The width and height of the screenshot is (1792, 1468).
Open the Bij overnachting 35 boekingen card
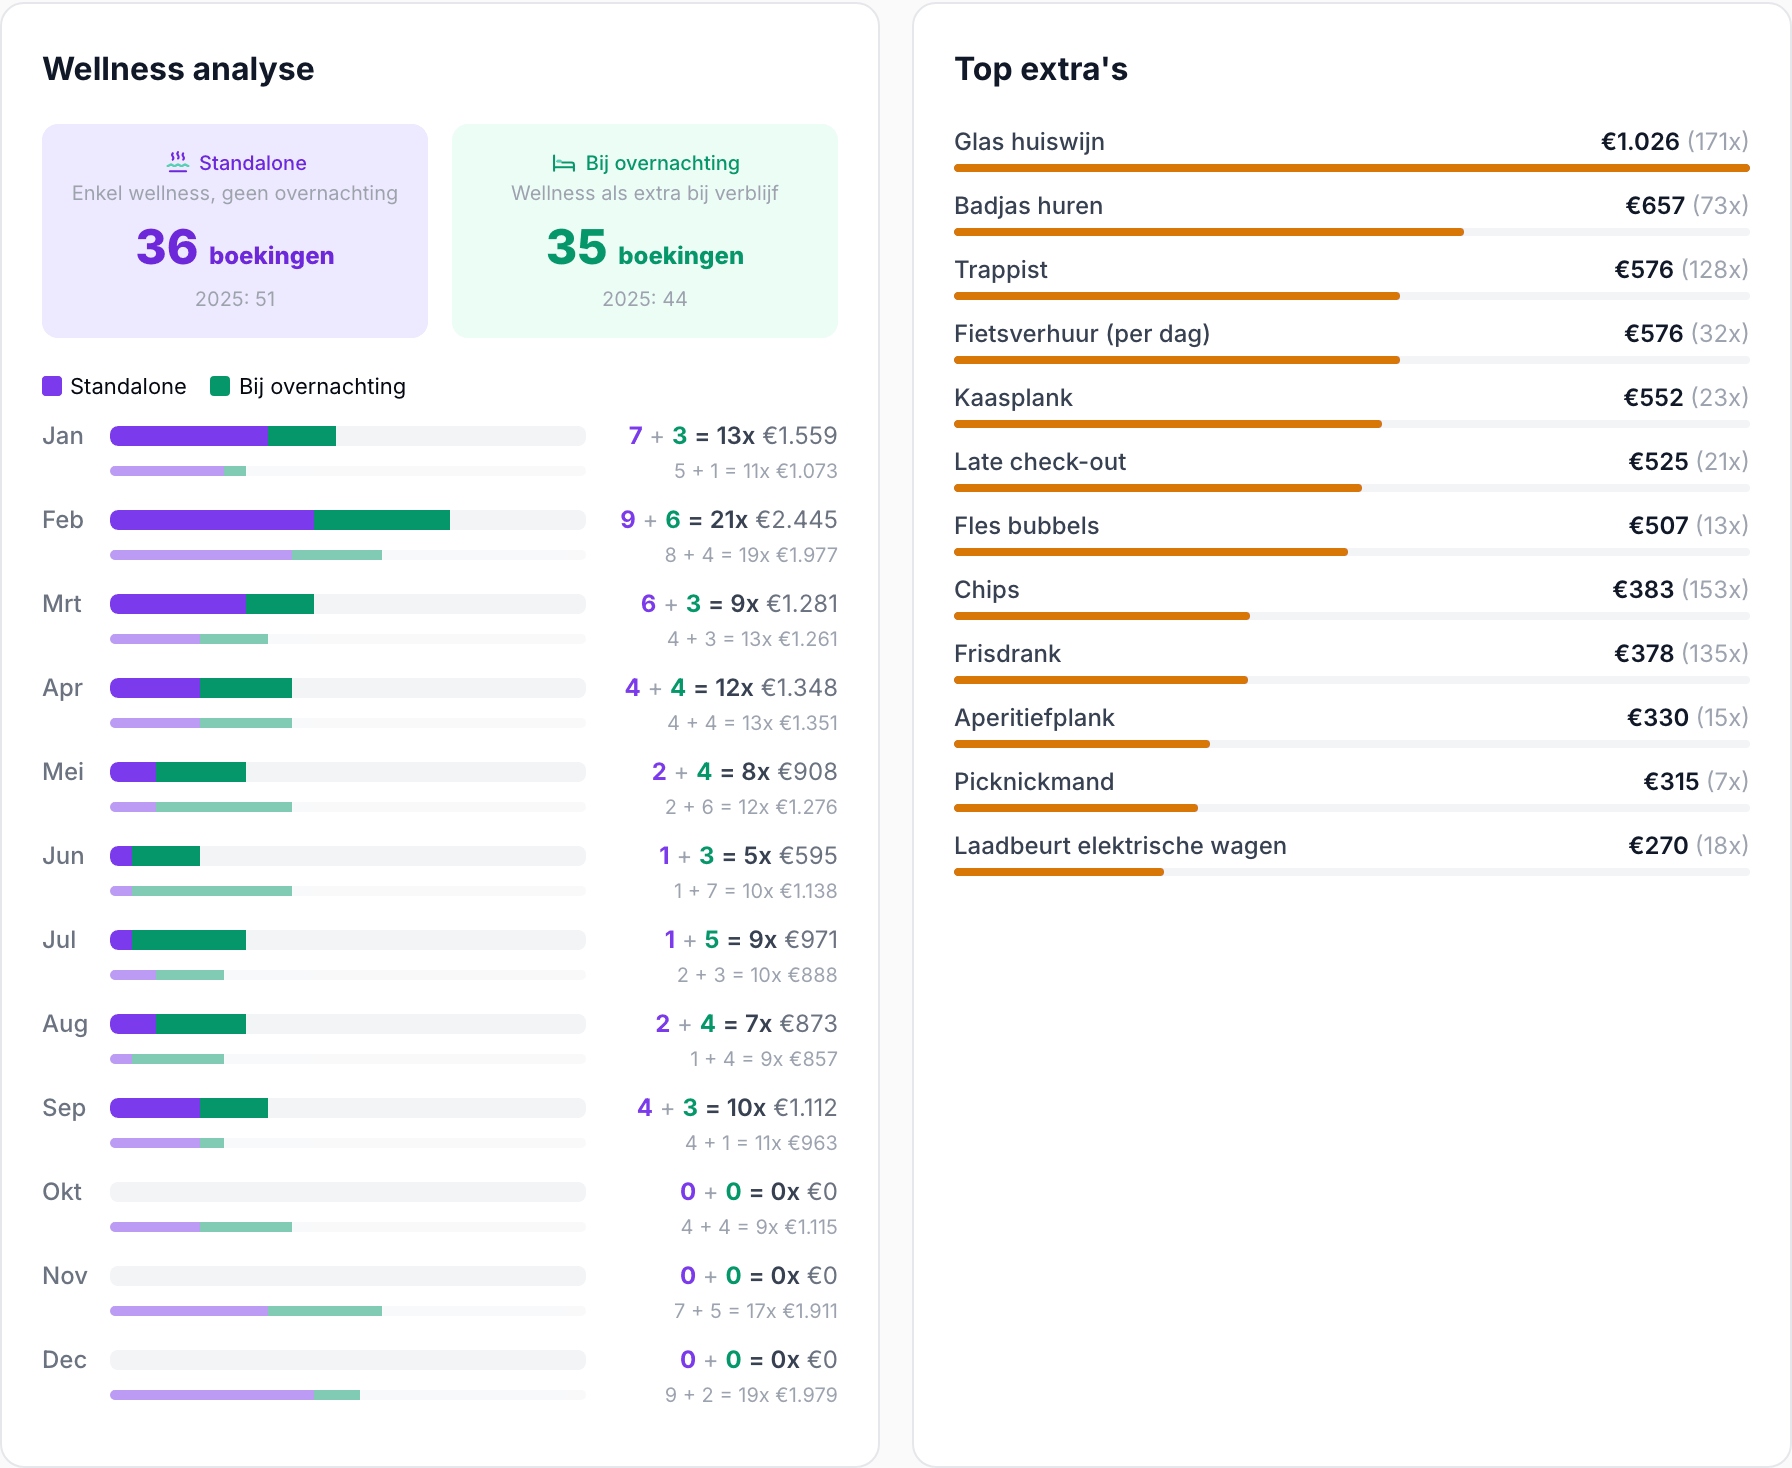coord(645,231)
